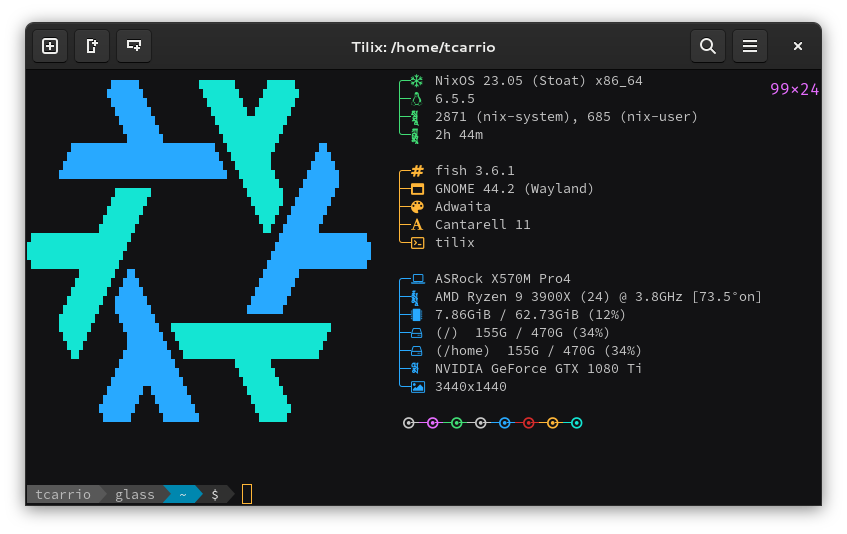Click the fish shell hash icon
Image resolution: width=847 pixels, height=534 pixels.
coord(418,171)
